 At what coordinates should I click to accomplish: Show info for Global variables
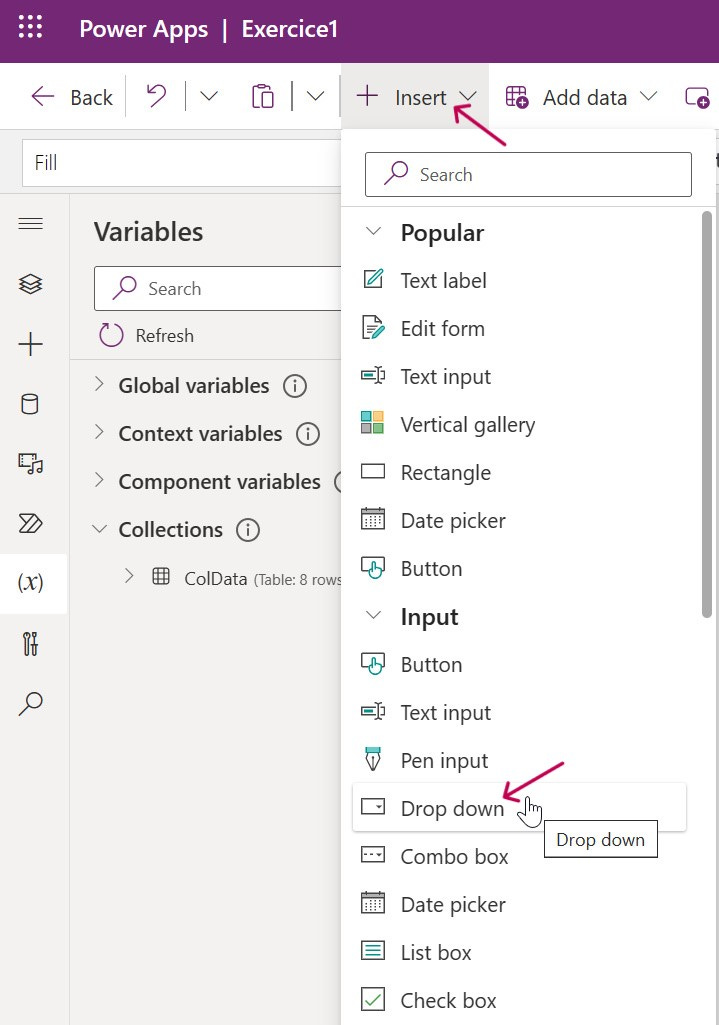pyautogui.click(x=295, y=386)
